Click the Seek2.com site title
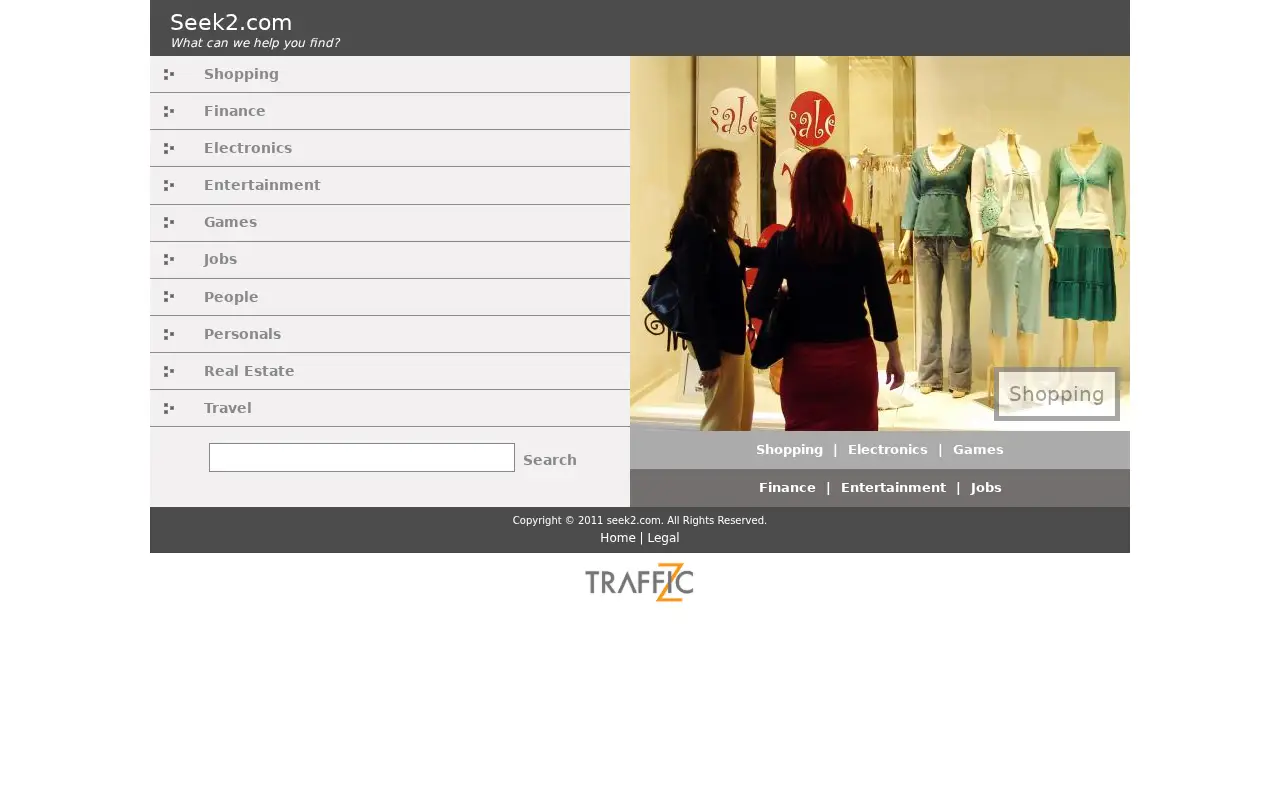This screenshot has width=1280, height=800. coord(231,22)
